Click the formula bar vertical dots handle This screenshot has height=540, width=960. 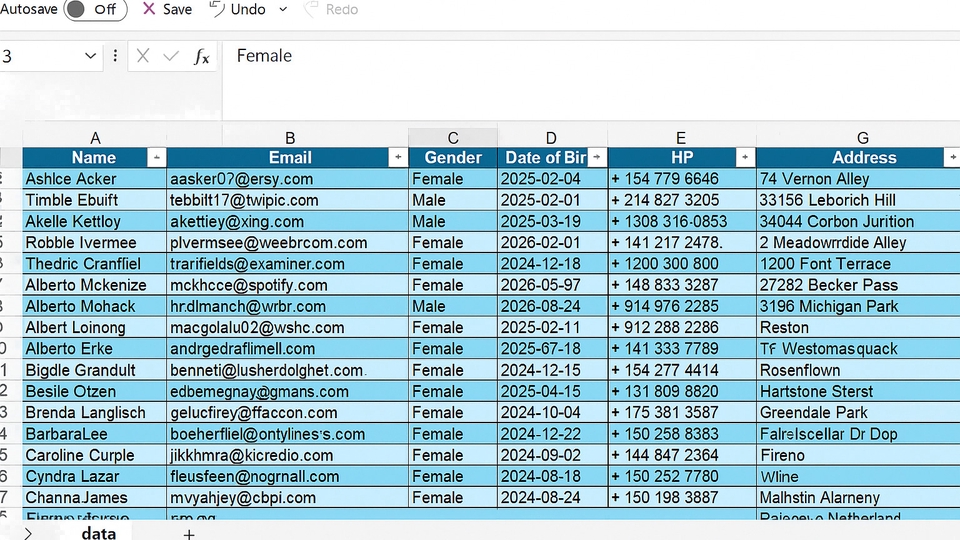pyautogui.click(x=116, y=57)
